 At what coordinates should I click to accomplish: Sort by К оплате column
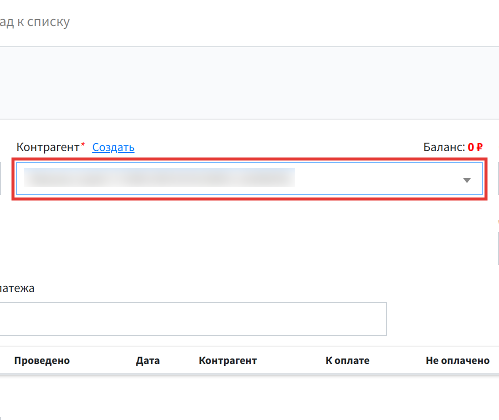(347, 360)
